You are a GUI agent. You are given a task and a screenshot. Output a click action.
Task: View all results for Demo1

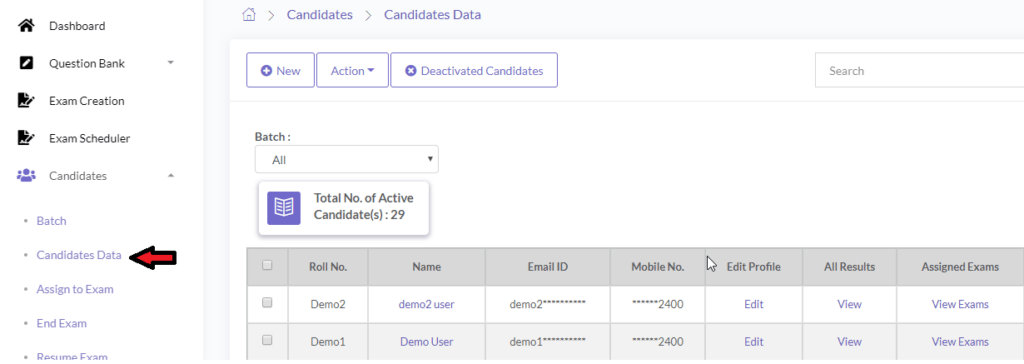[x=850, y=341]
